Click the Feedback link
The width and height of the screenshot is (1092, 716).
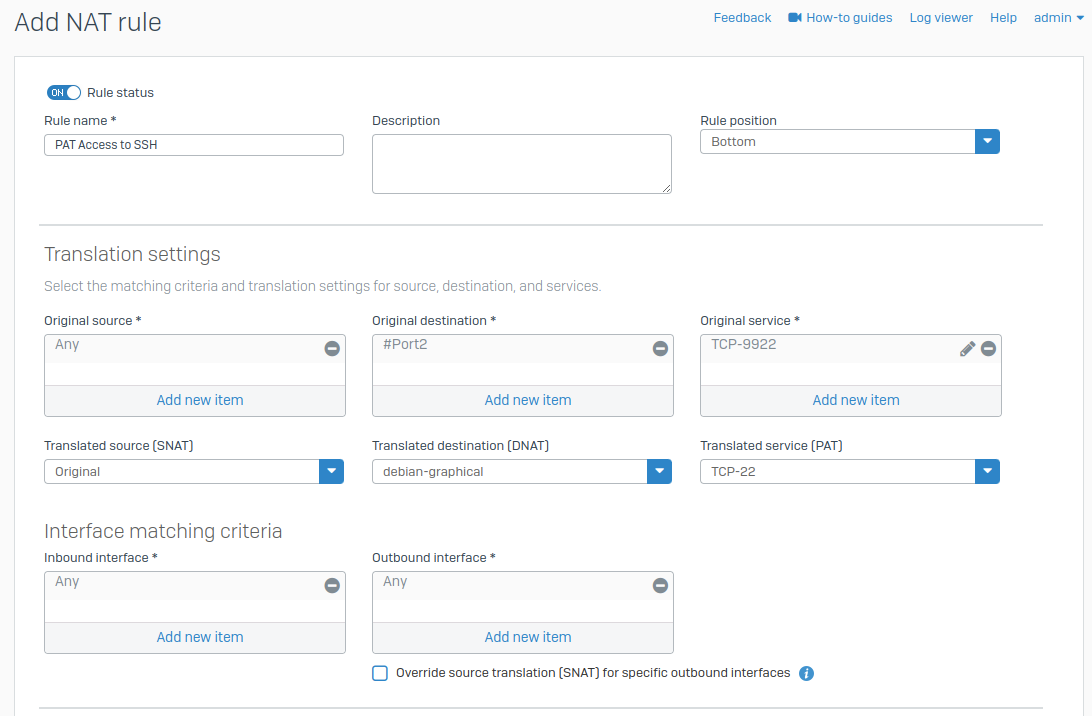[x=742, y=18]
